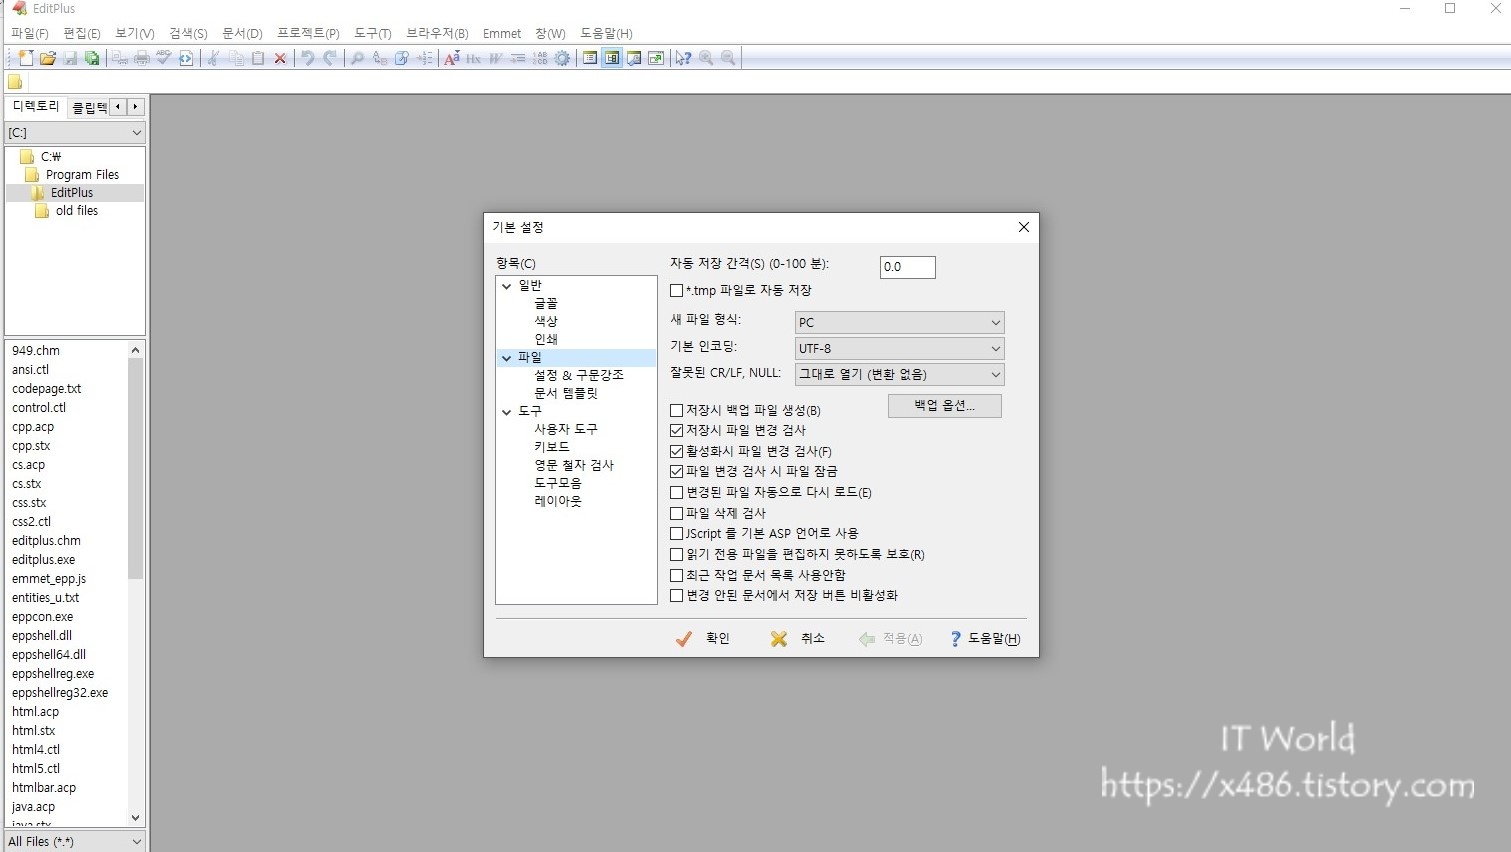
Task: Uncheck 활성화시 파일 변경 검사
Action: (677, 451)
